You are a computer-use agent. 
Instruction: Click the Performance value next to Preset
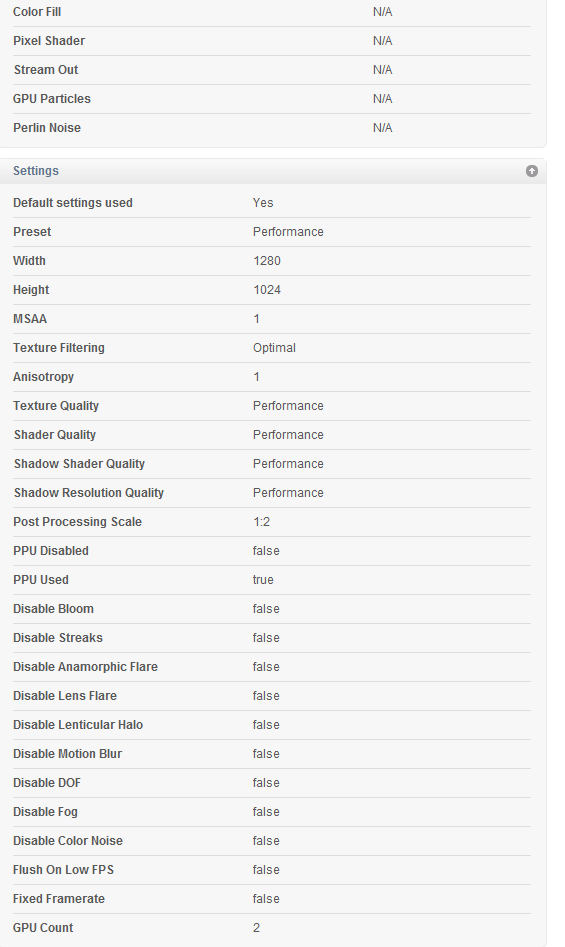click(288, 232)
